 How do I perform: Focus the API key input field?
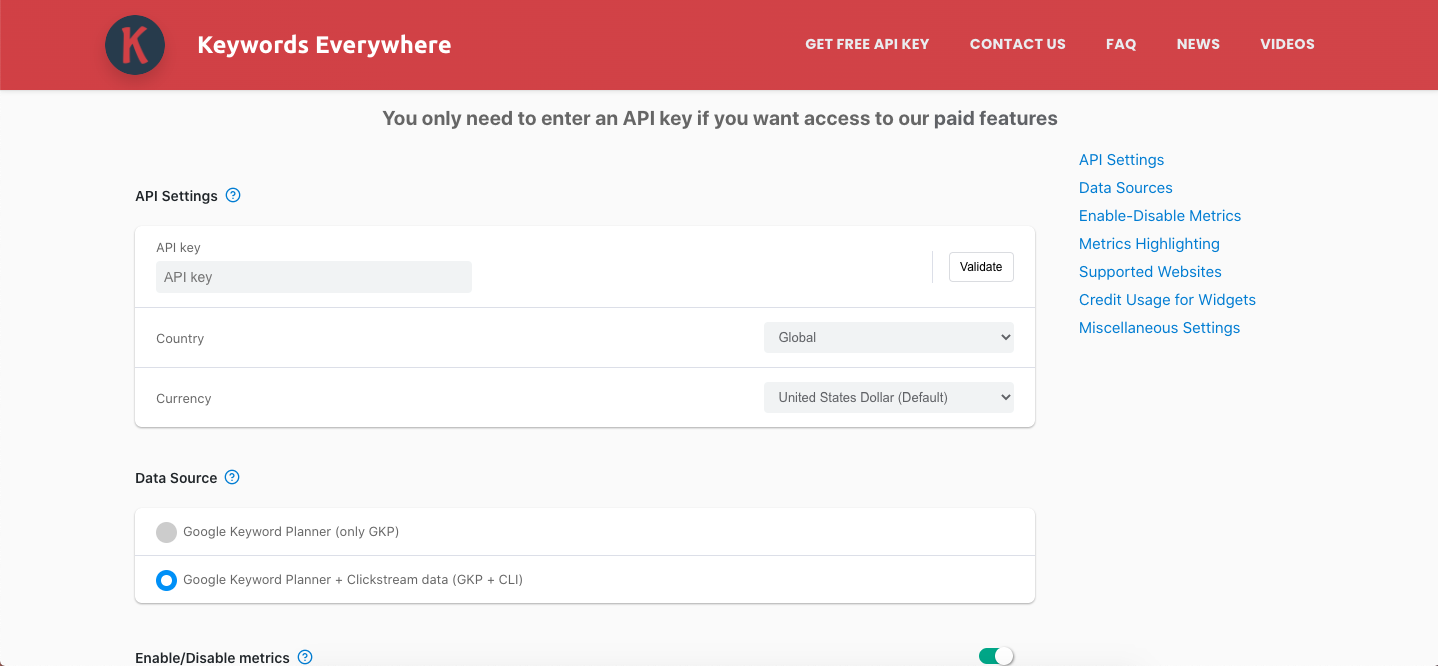pyautogui.click(x=314, y=277)
